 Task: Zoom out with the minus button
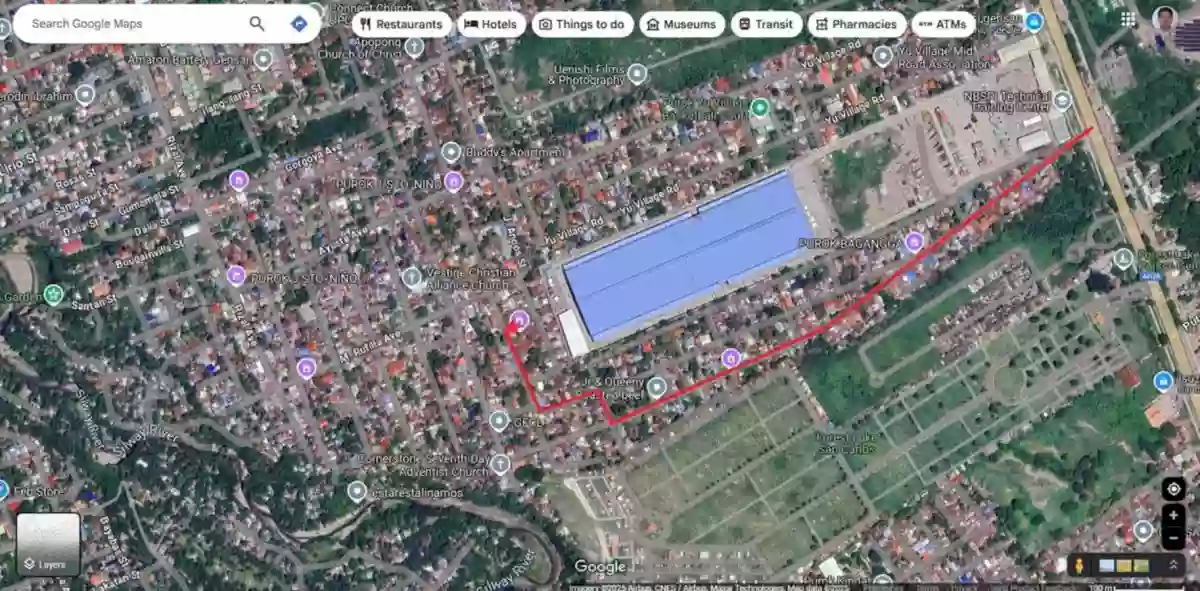pos(1173,539)
